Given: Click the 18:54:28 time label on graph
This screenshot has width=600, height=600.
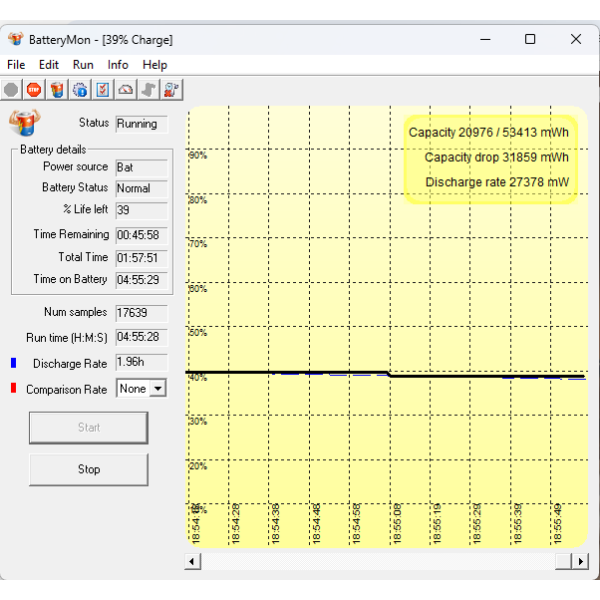Looking at the screenshot, I should click(x=236, y=523).
